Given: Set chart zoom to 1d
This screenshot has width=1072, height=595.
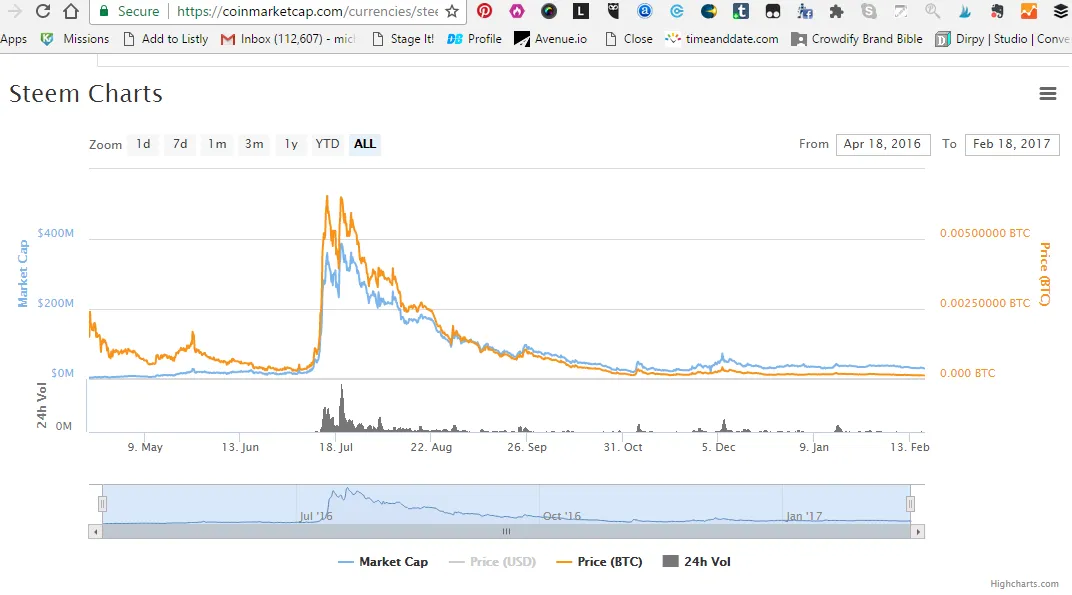Looking at the screenshot, I should (x=143, y=144).
